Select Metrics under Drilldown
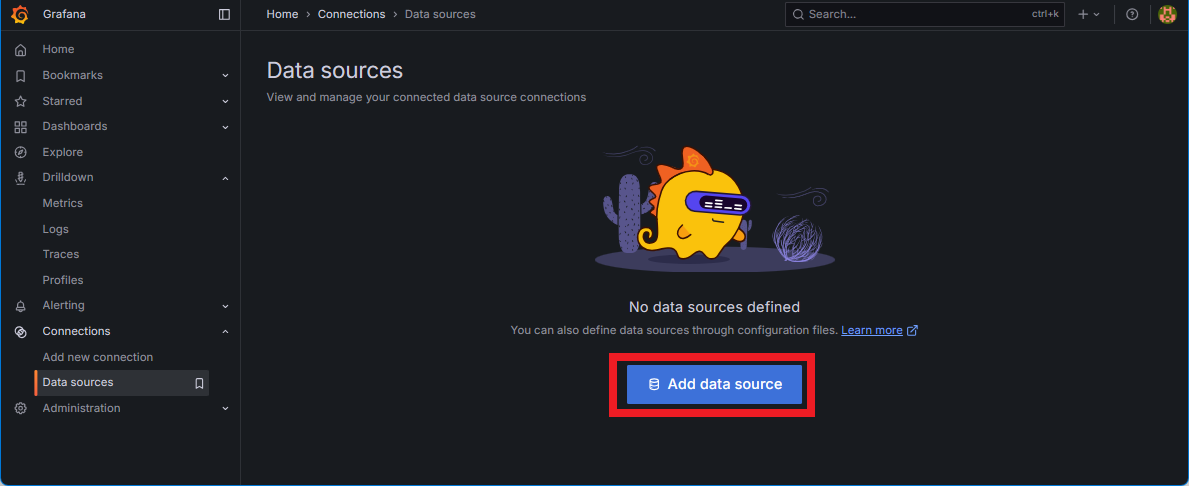 point(63,203)
